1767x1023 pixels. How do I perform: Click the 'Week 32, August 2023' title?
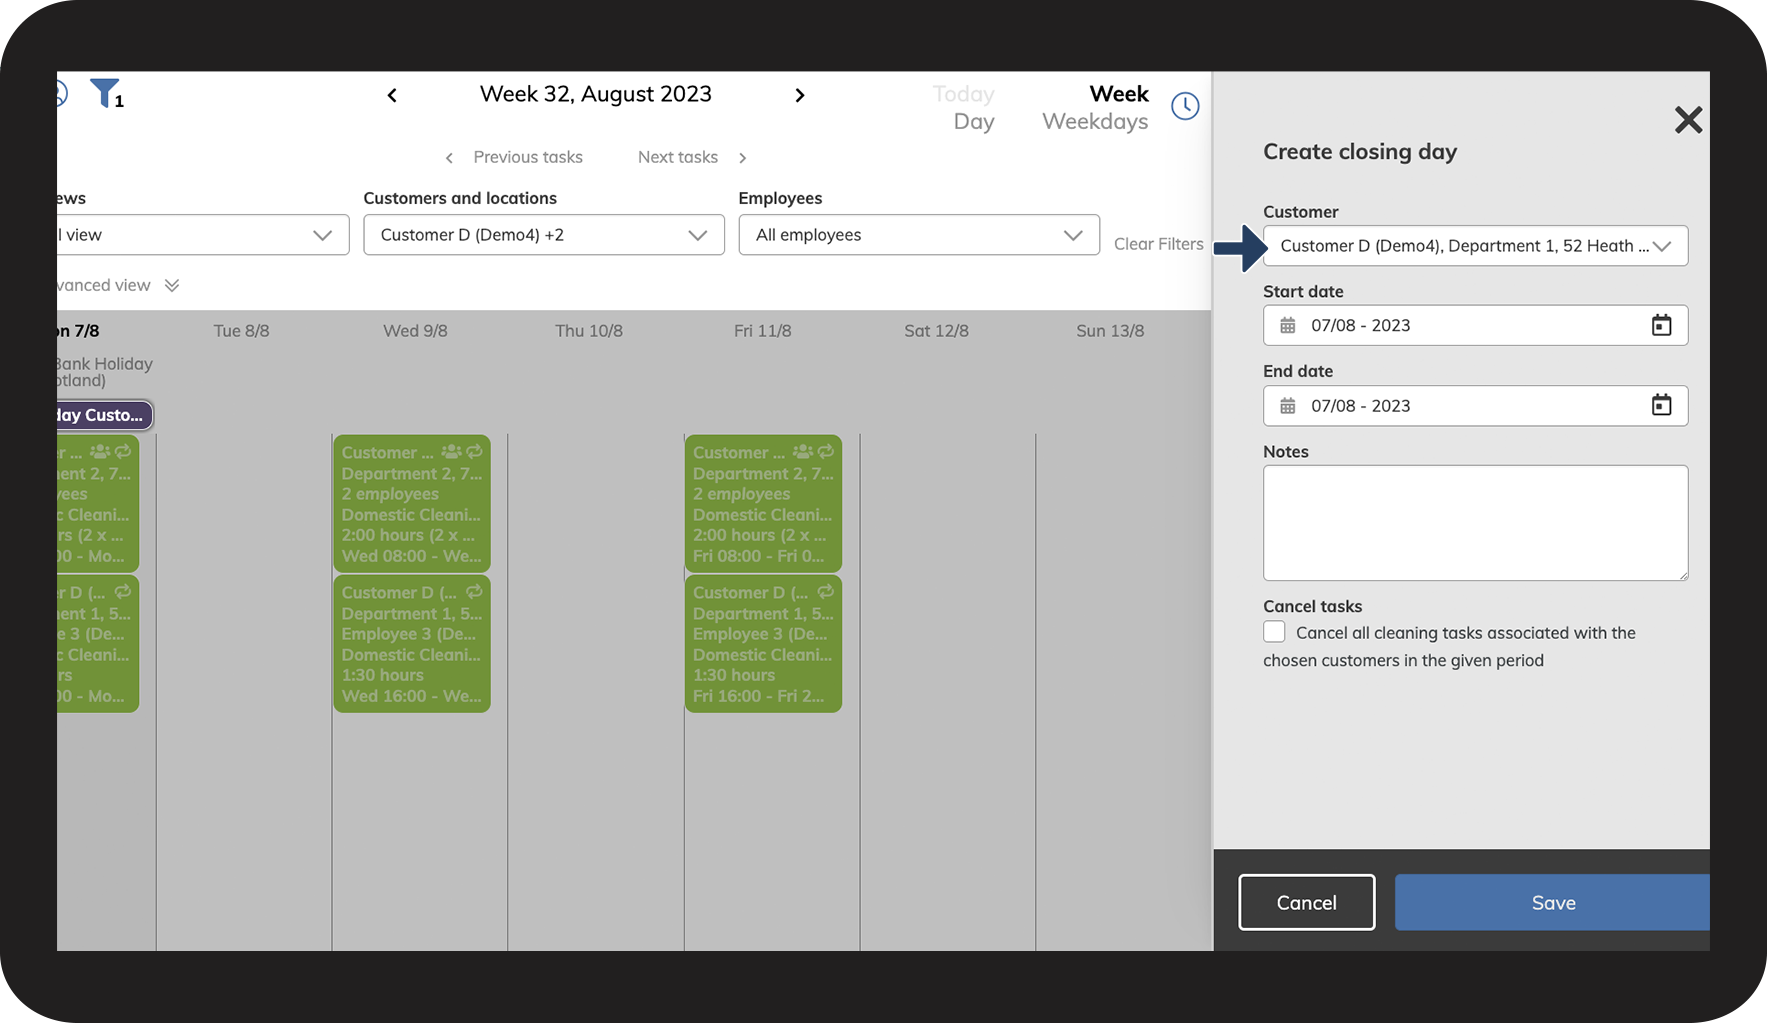[596, 94]
